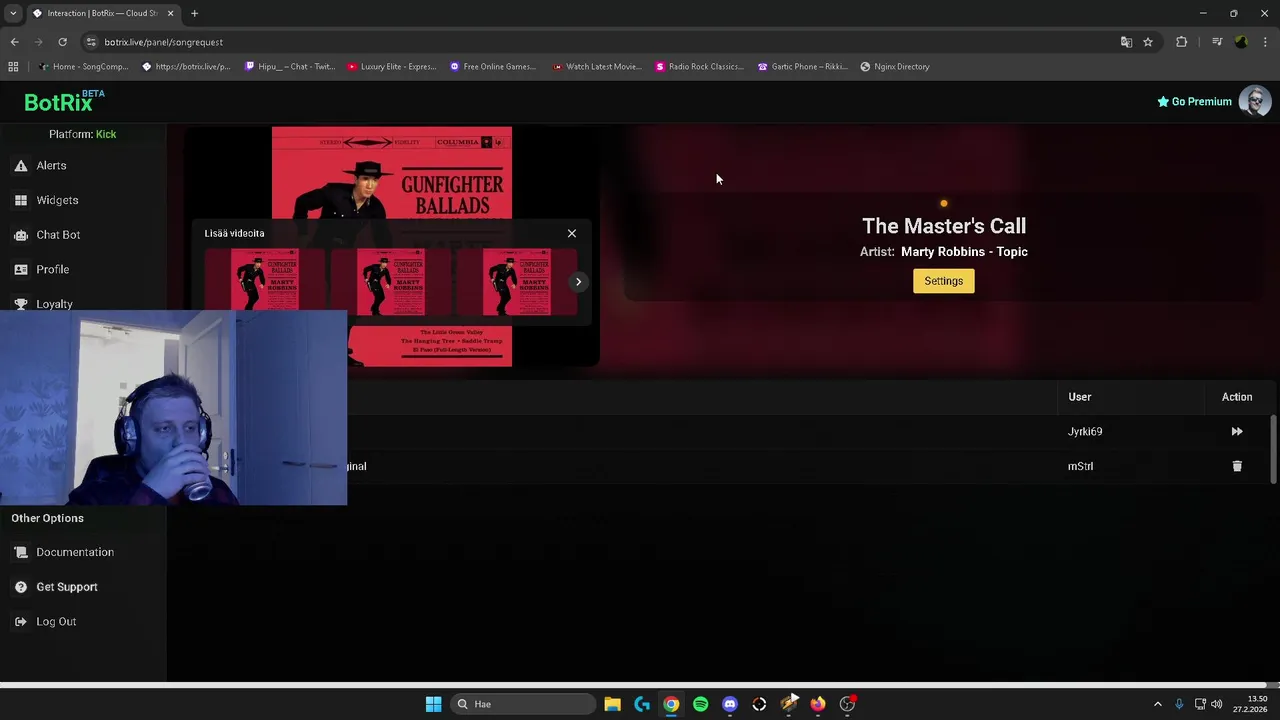Click the taskbar search box Hae

(x=521, y=704)
